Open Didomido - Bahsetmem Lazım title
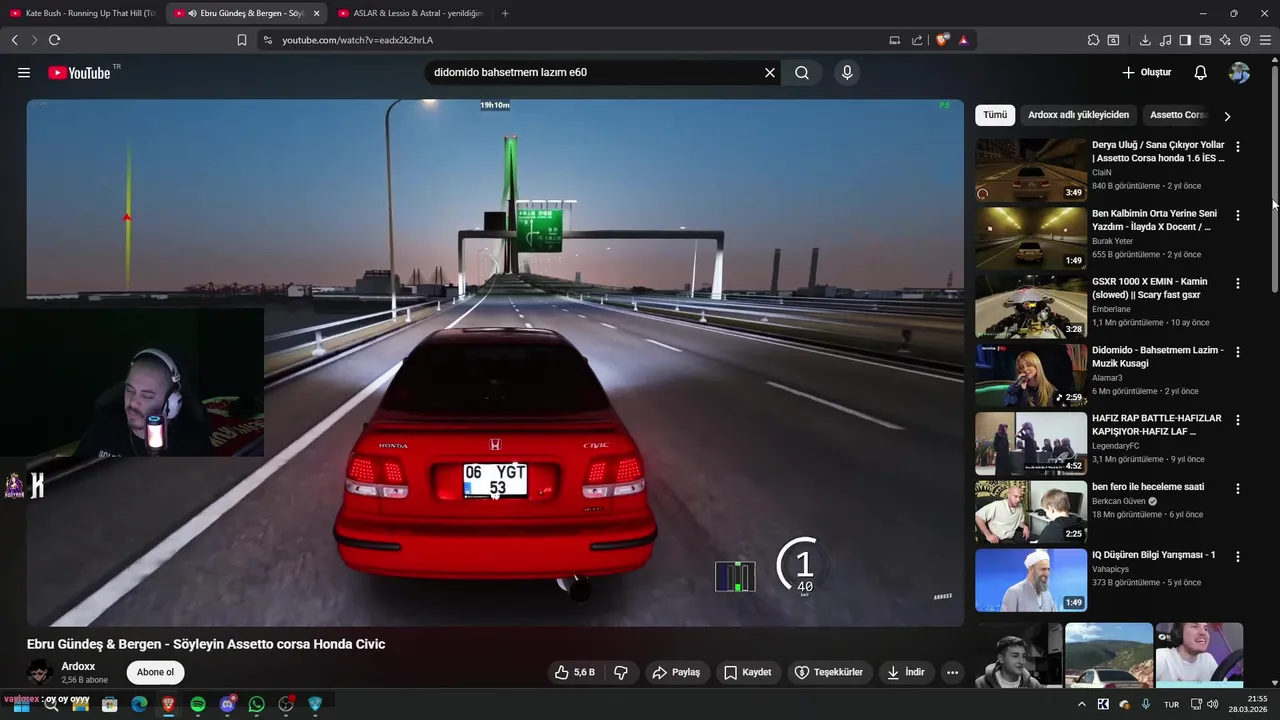1280x720 pixels. point(1157,357)
